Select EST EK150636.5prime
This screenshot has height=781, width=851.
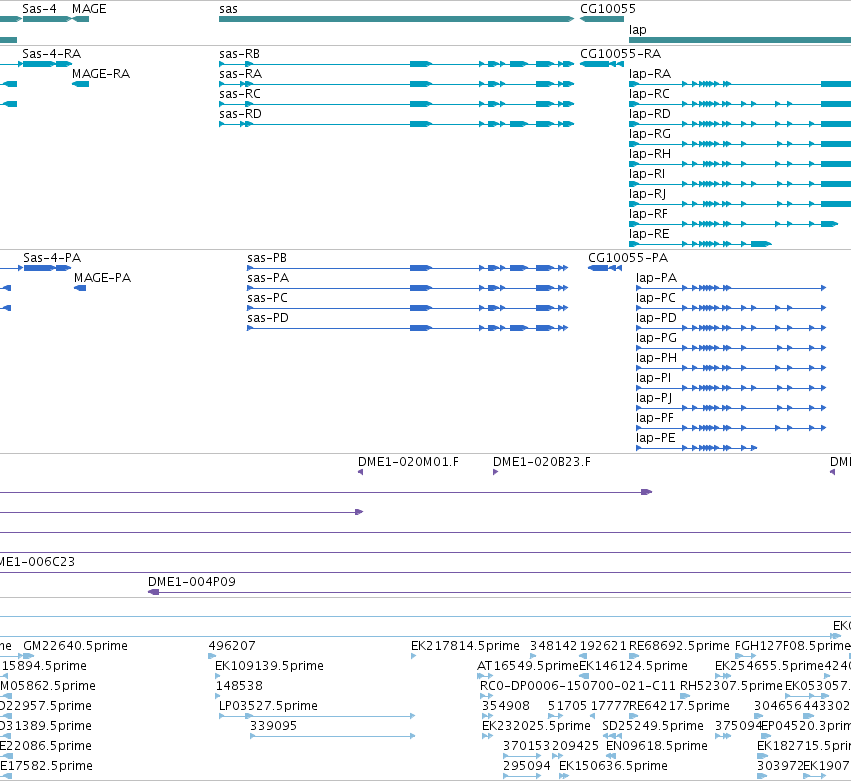tap(613, 766)
